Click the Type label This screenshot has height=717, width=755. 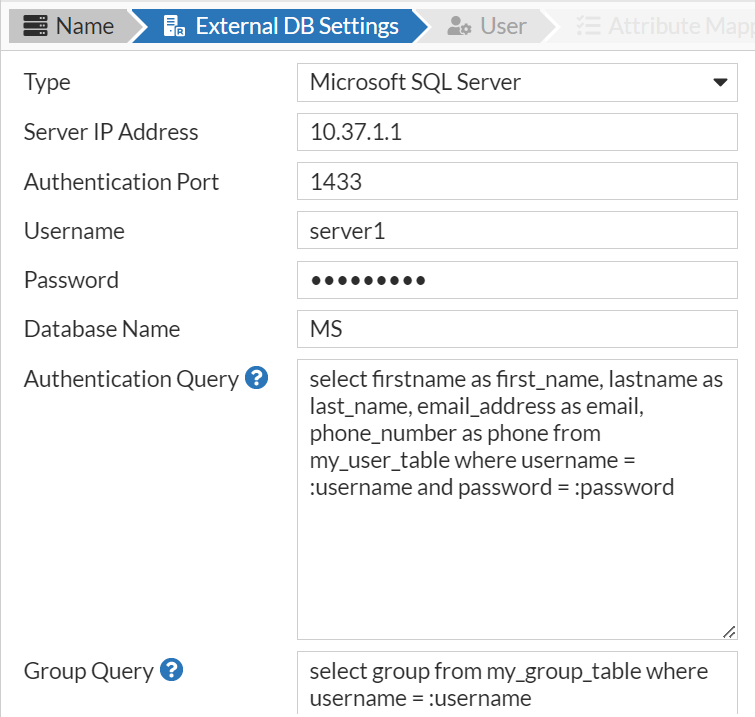[47, 83]
